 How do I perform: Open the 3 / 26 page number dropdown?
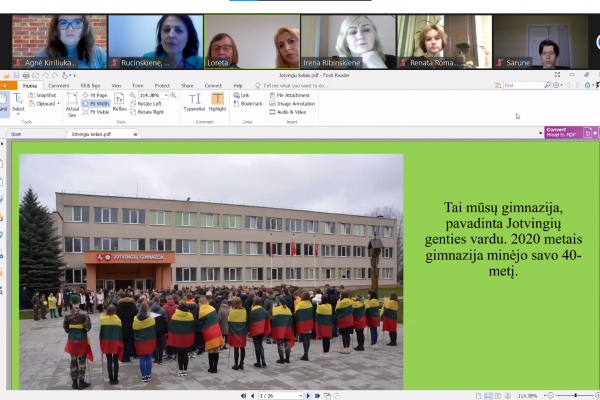301,396
